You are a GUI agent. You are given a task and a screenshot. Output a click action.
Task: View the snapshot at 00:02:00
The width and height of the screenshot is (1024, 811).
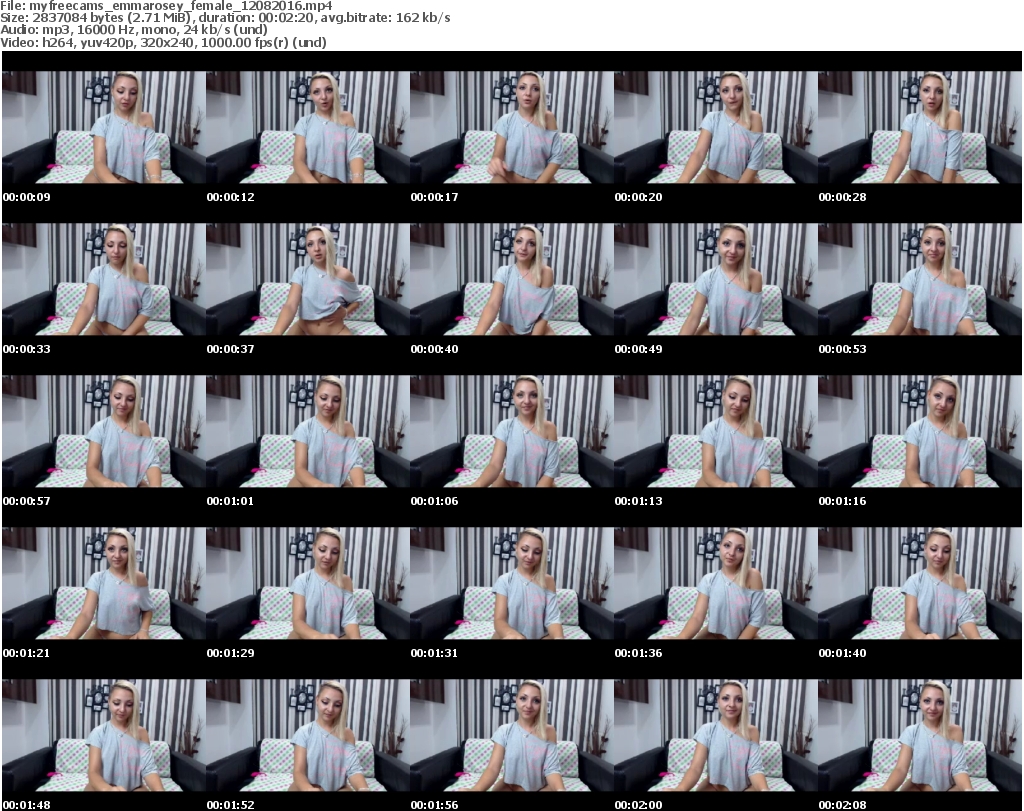pyautogui.click(x=716, y=736)
